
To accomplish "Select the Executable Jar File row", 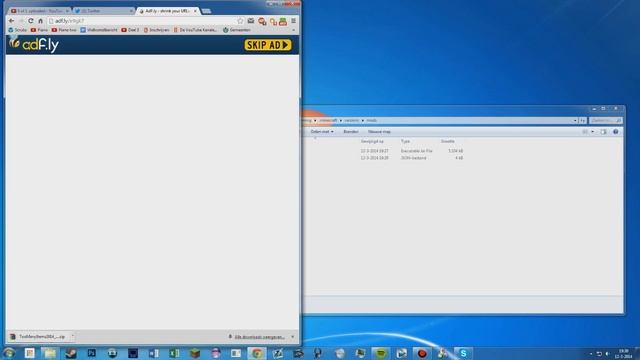I will [411, 151].
